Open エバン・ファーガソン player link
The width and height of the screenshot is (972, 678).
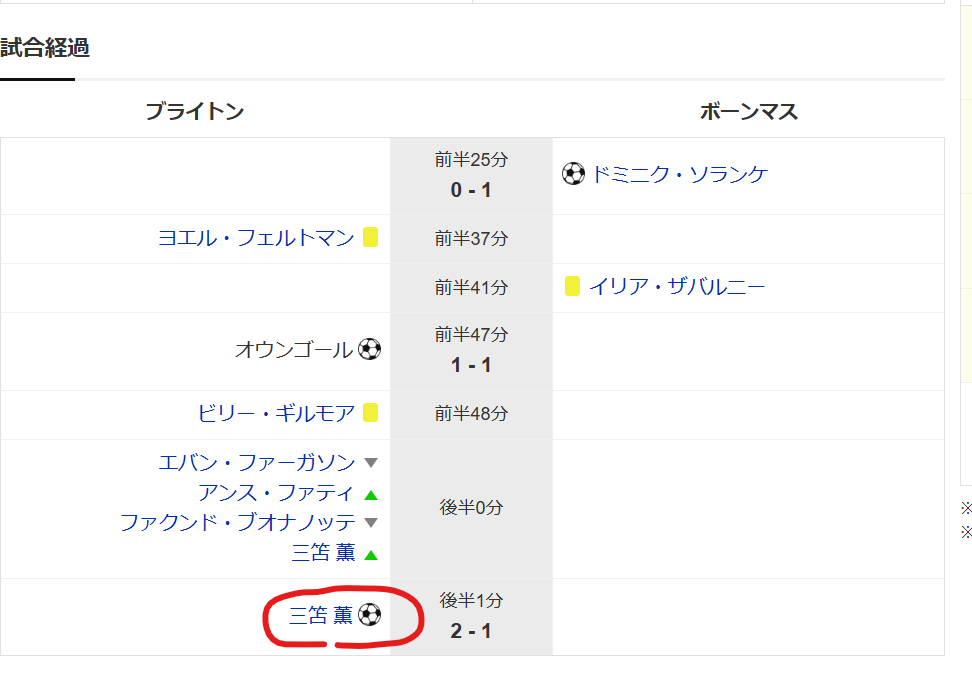(257, 462)
